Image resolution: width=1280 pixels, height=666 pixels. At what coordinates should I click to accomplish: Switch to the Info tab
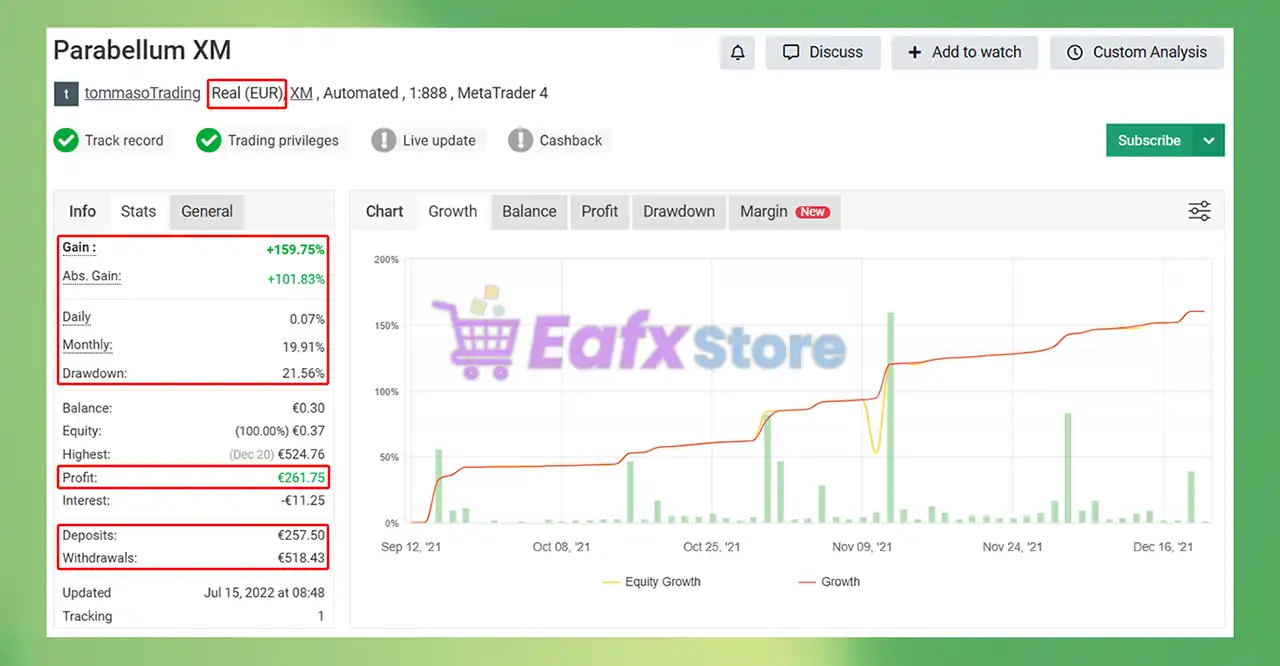(82, 211)
